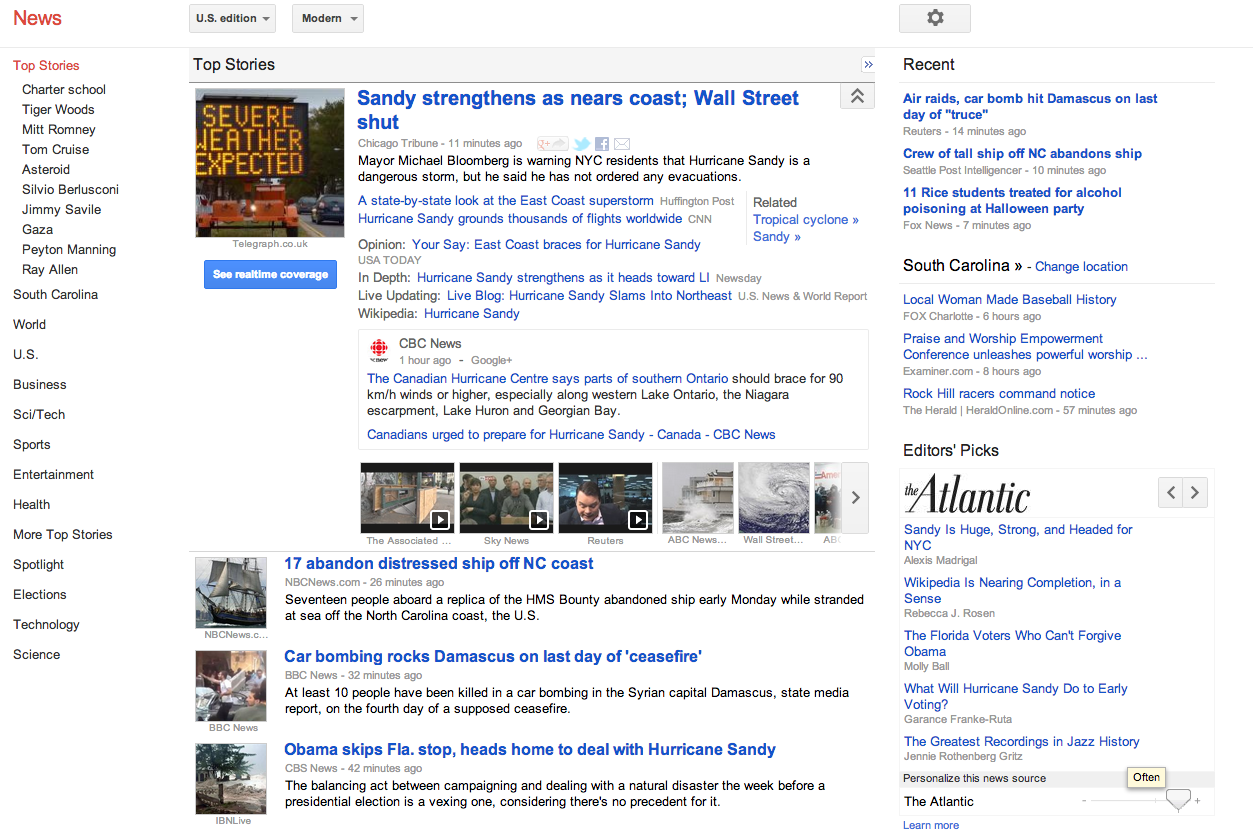Click The Atlantic frequency slider handle
The height and width of the screenshot is (832, 1253).
[x=1179, y=799]
